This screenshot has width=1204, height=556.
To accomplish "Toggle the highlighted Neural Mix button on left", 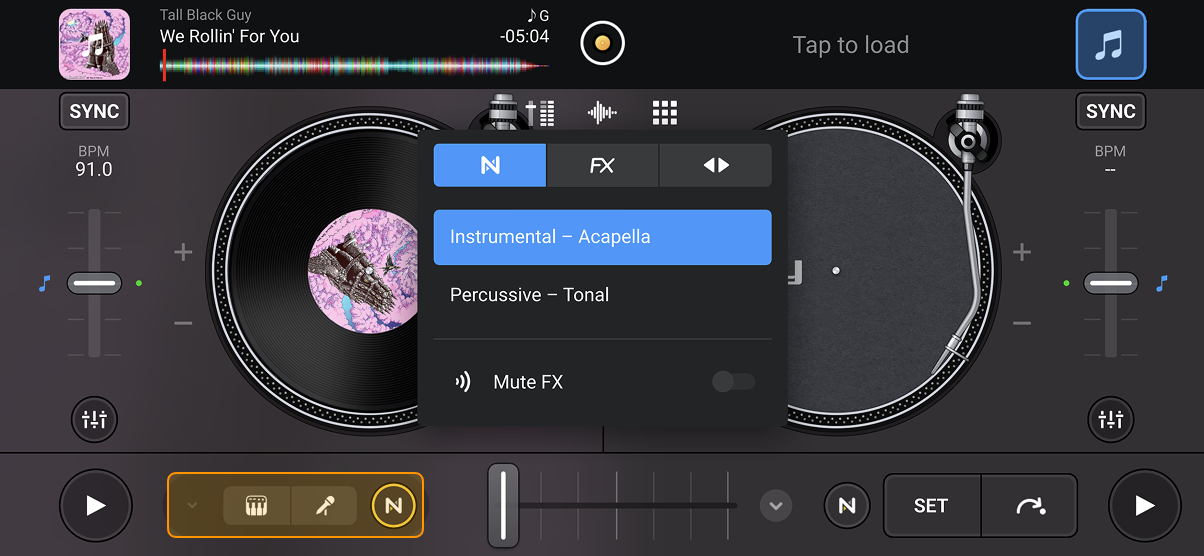I will [393, 506].
